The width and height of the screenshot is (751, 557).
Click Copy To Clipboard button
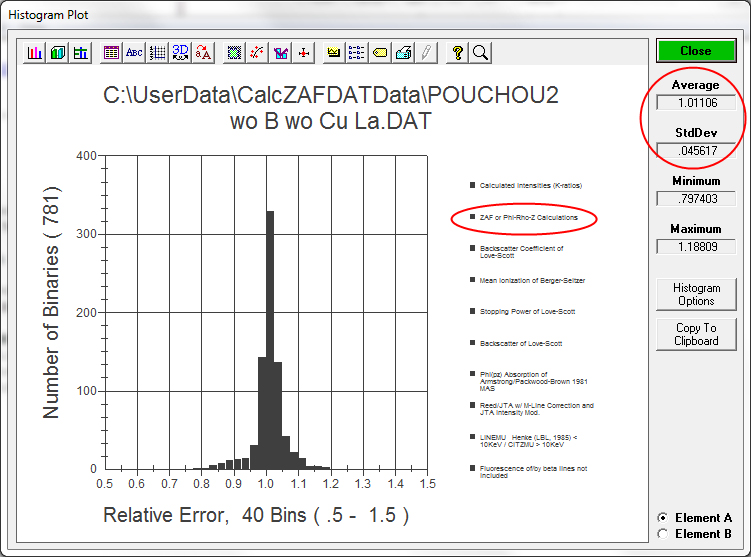click(696, 334)
